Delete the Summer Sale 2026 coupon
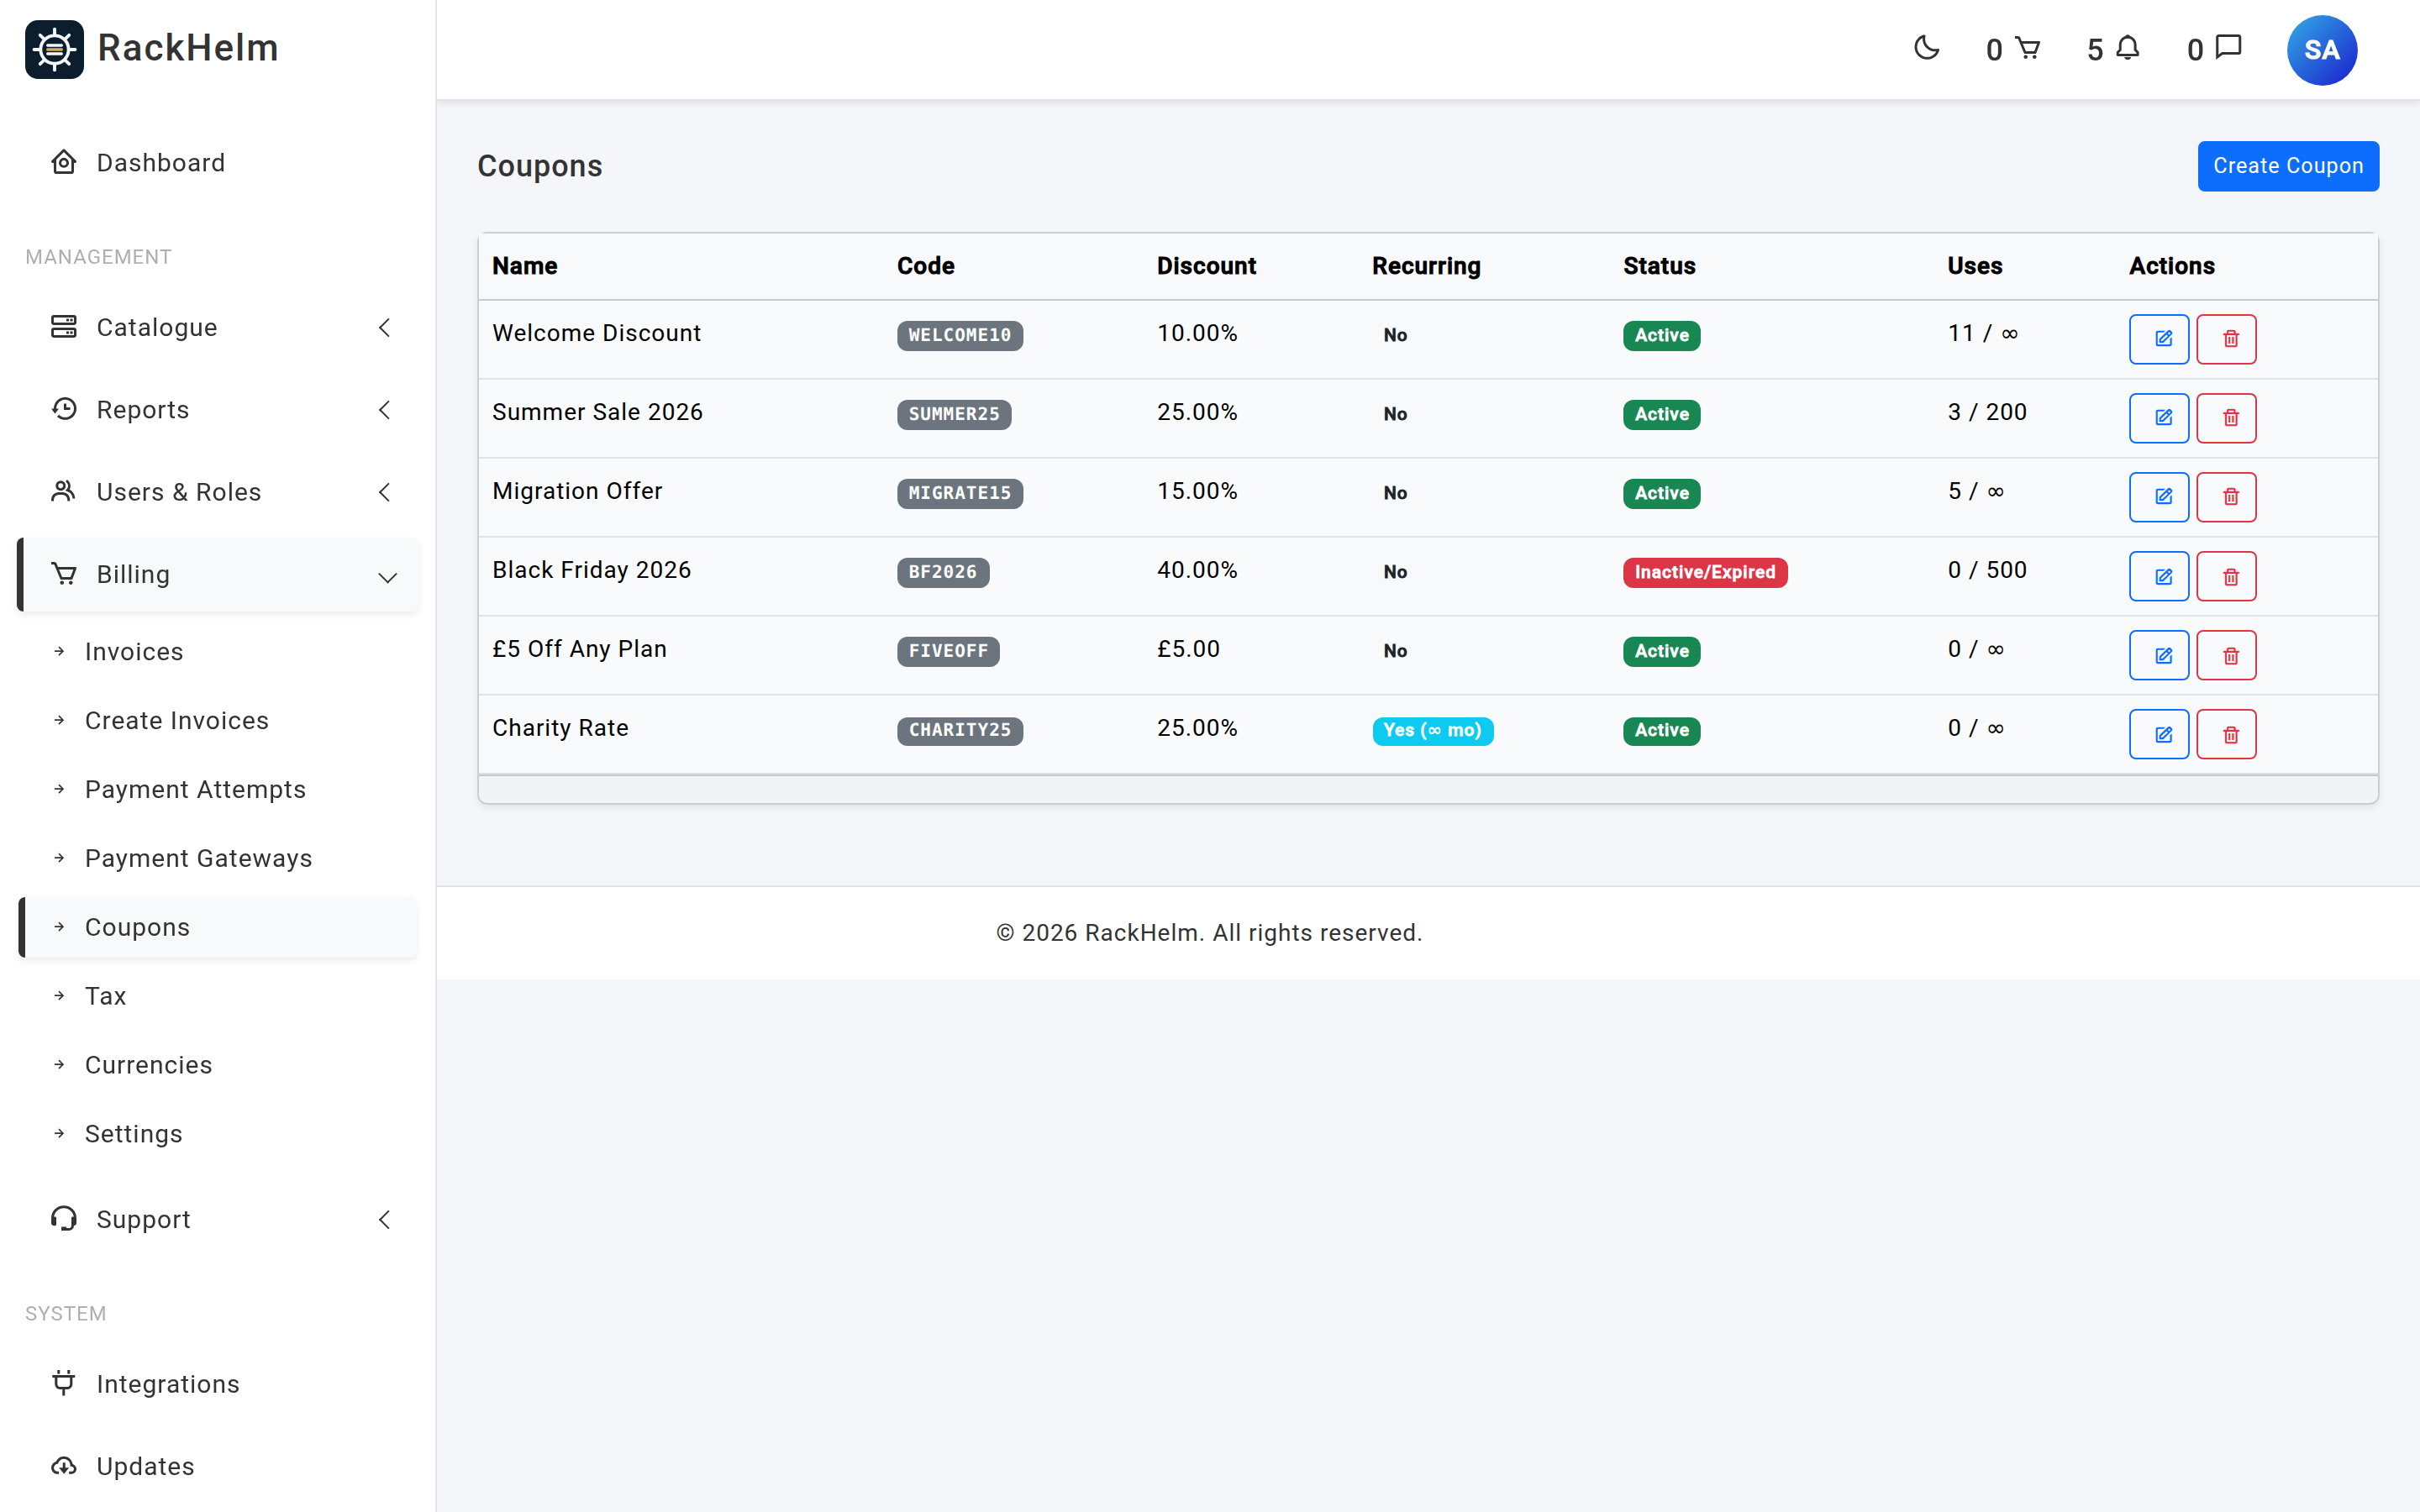Image resolution: width=2420 pixels, height=1512 pixels. (x=2226, y=418)
